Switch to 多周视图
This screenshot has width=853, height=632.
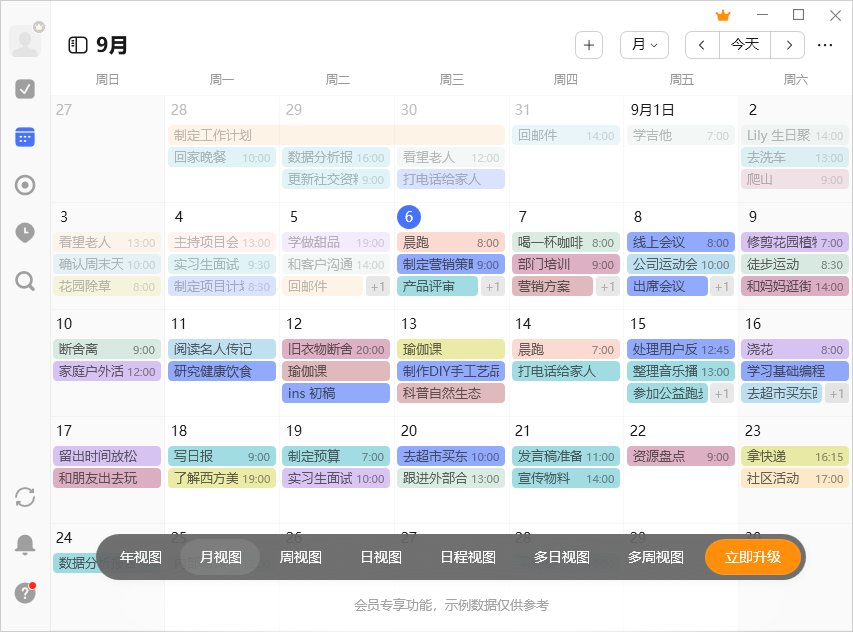pyautogui.click(x=656, y=557)
